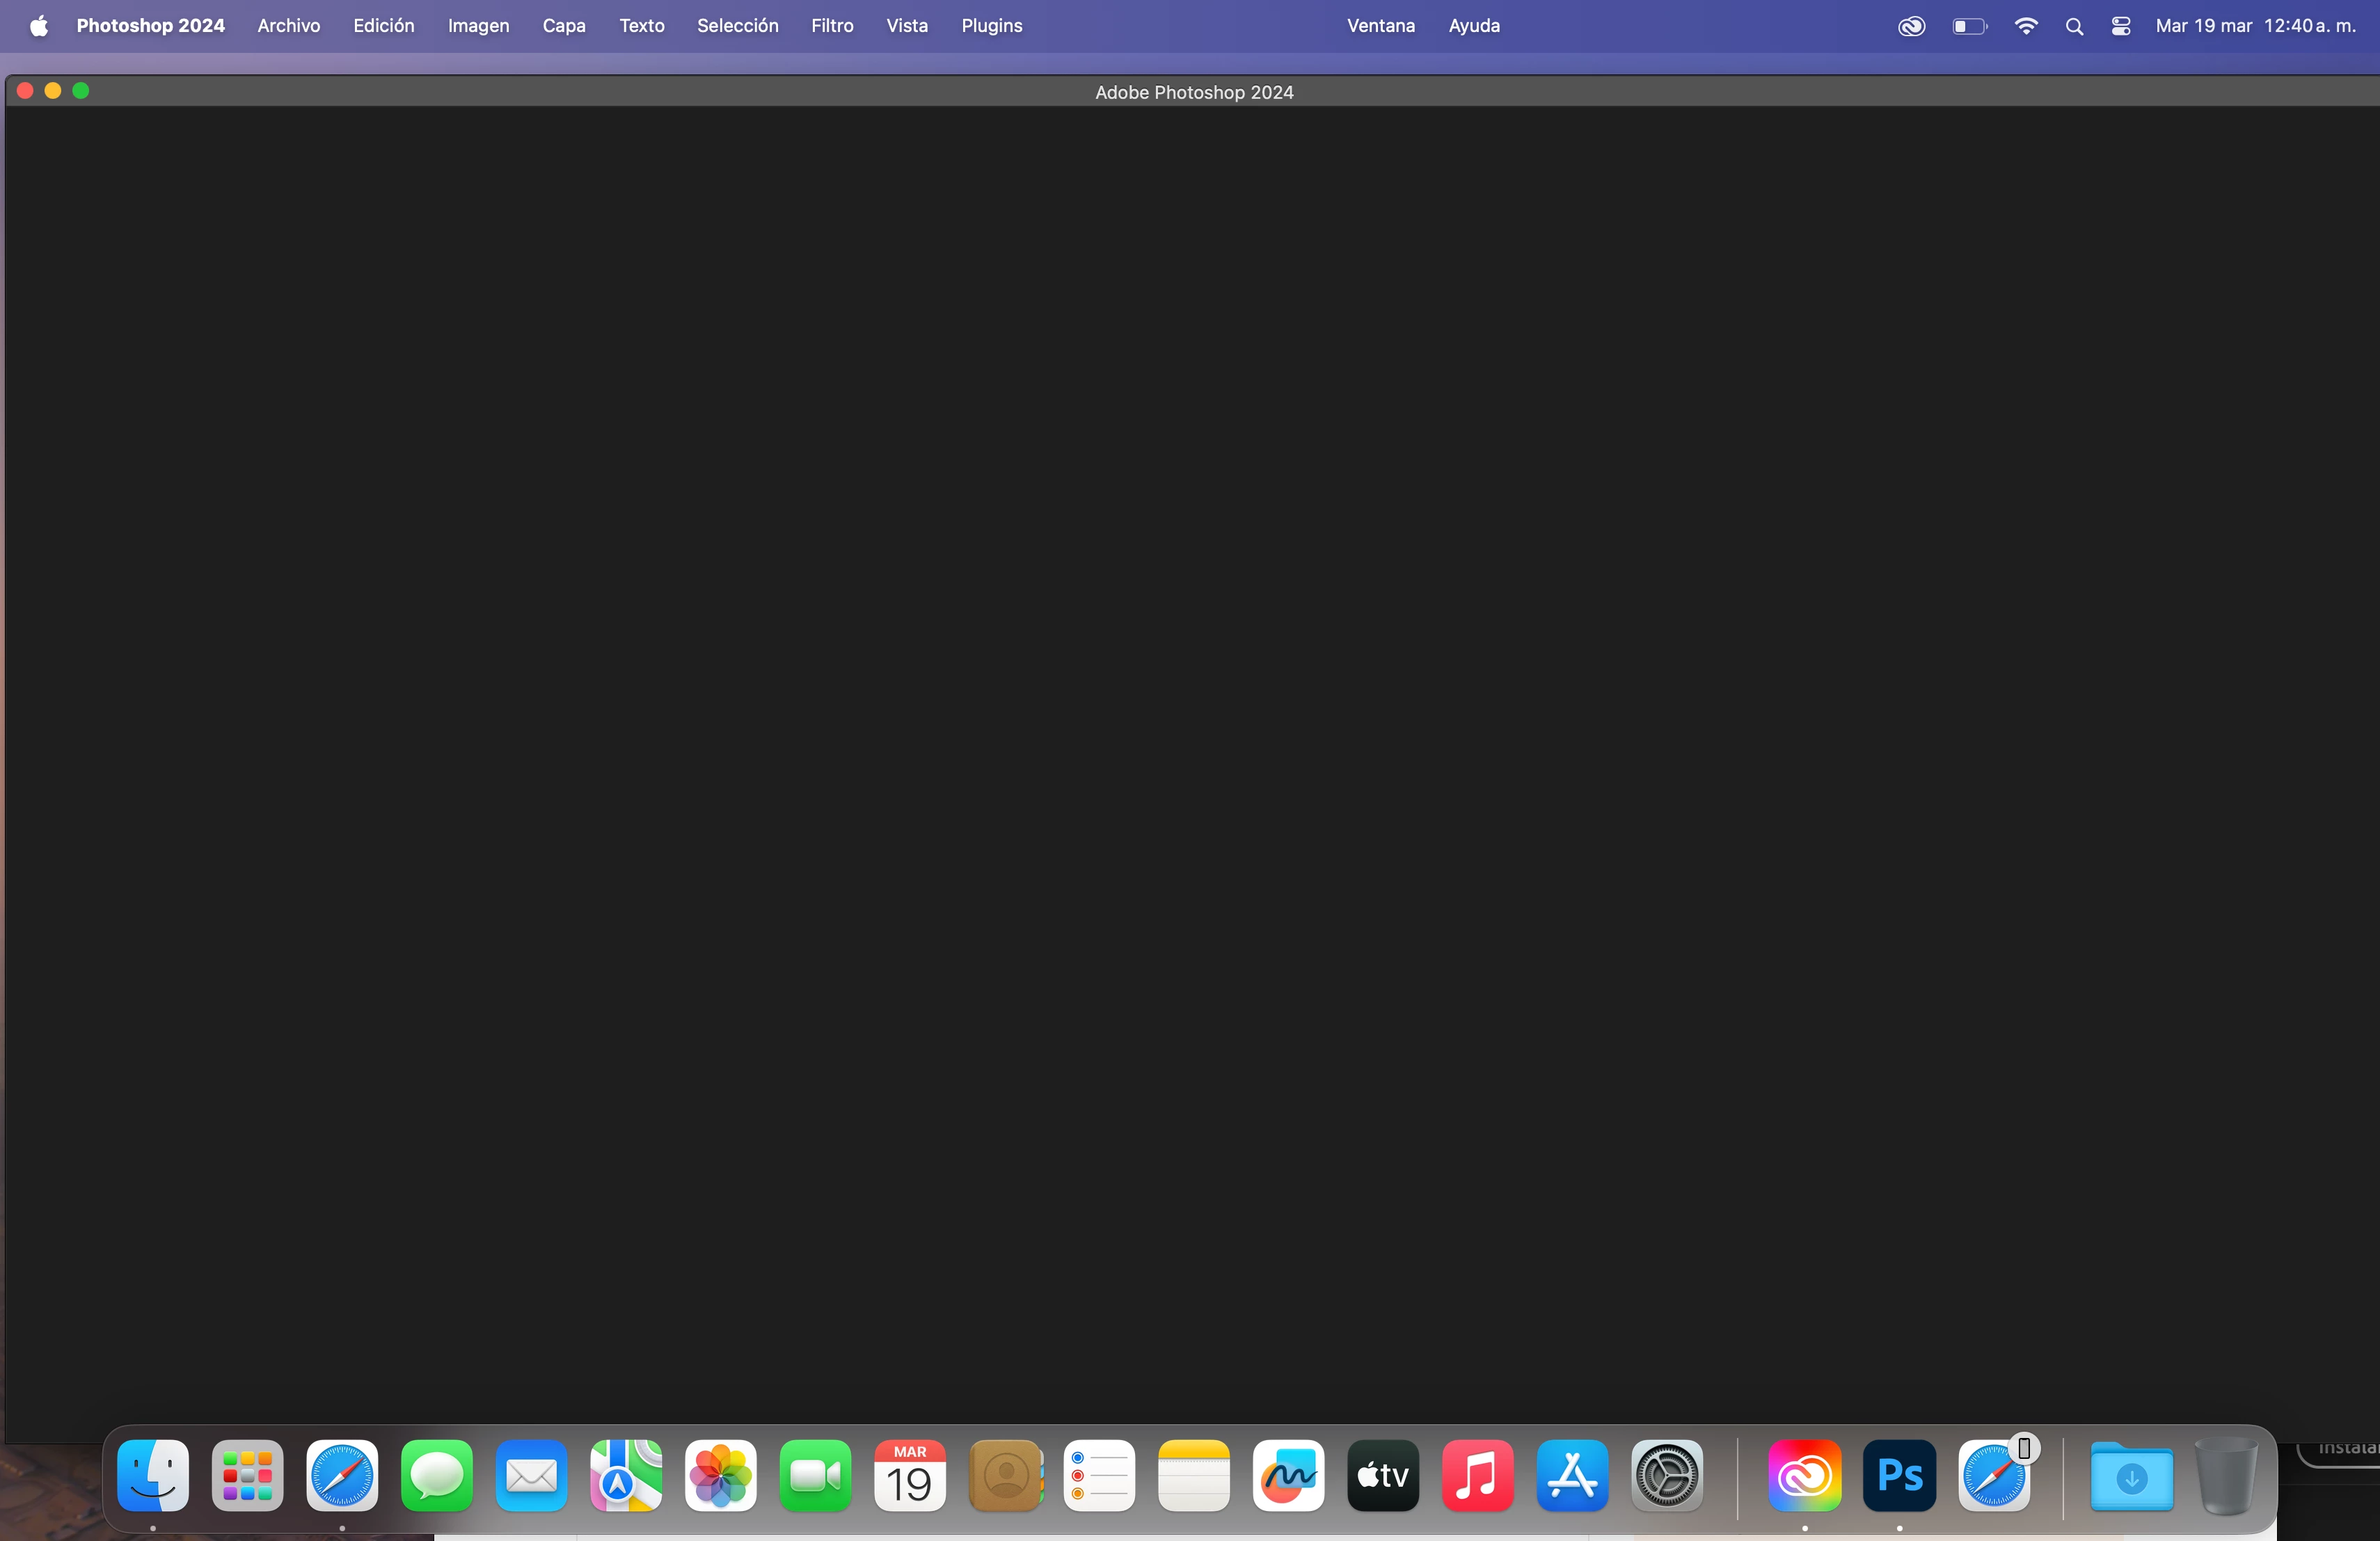Open the Selección menu
Screen dimensions: 2380x1541
(x=737, y=26)
